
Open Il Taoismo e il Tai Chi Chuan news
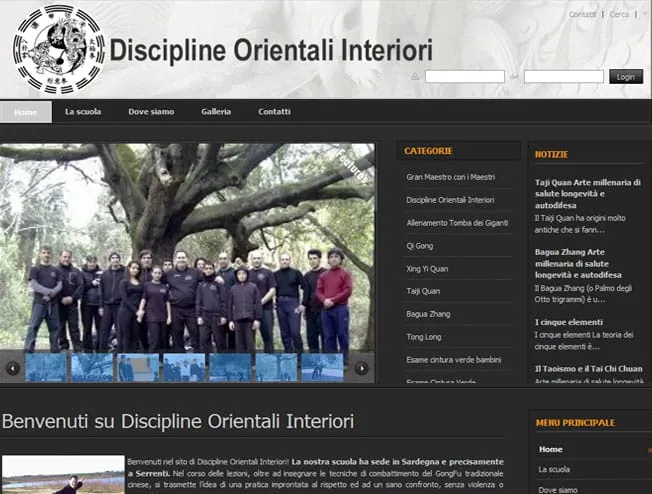point(588,369)
